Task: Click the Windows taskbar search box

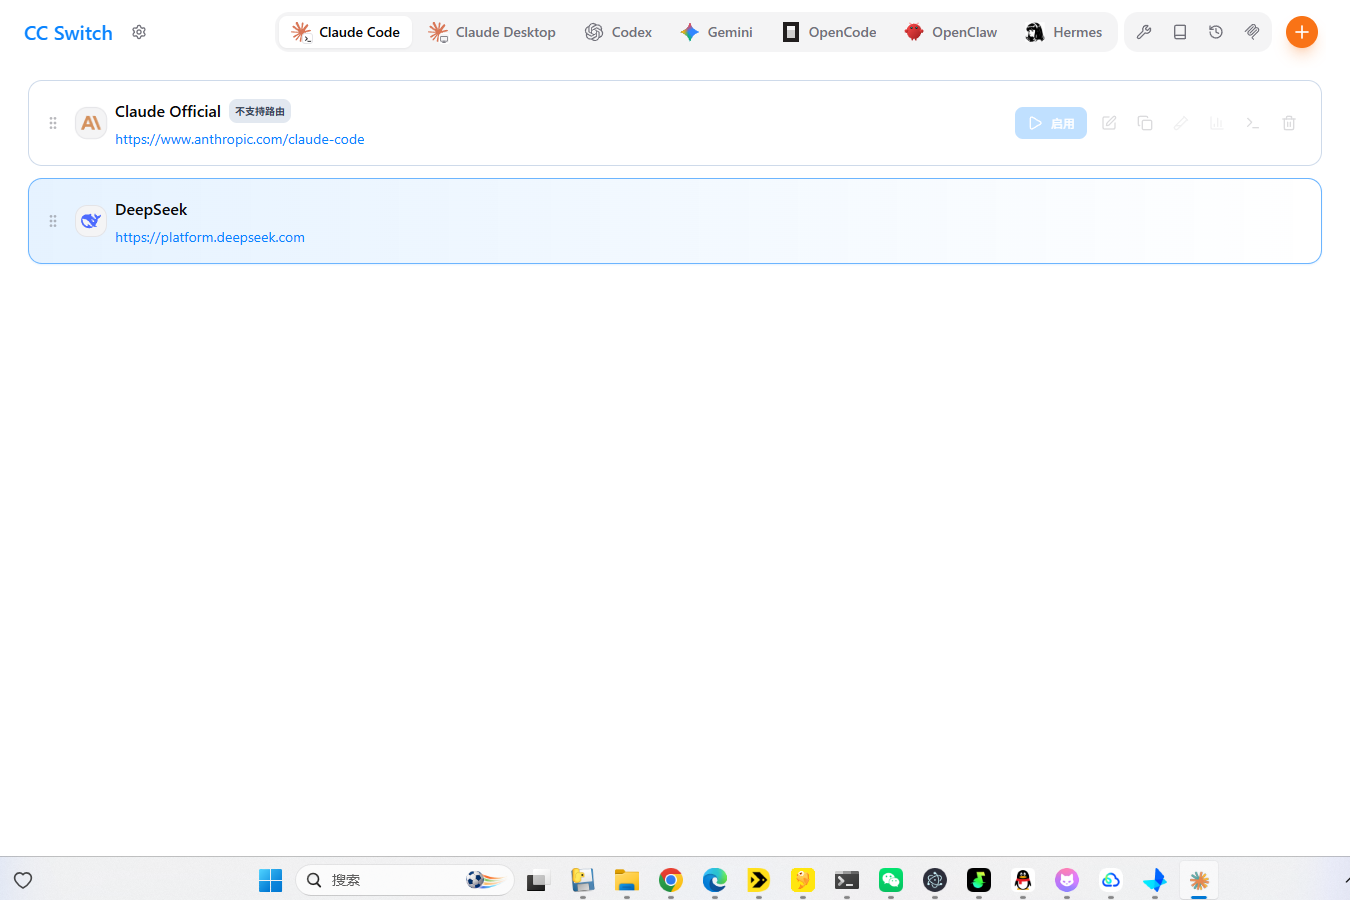Action: (405, 880)
